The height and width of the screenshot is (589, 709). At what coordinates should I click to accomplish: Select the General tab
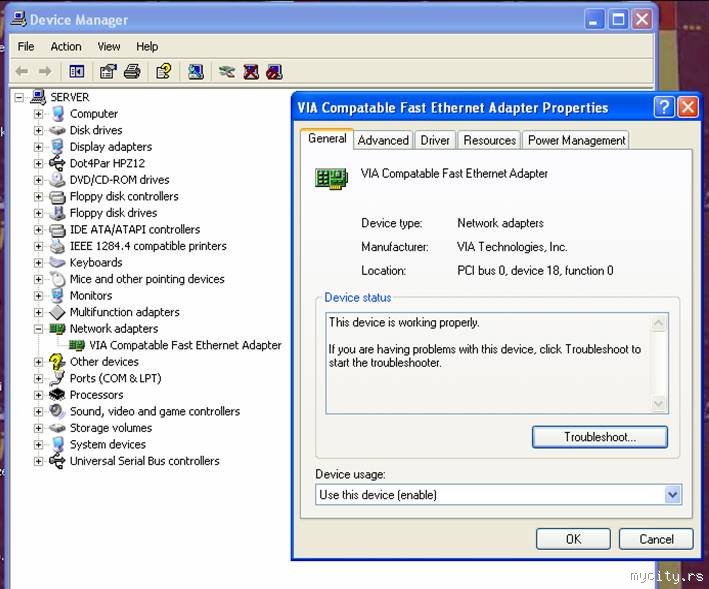click(327, 138)
